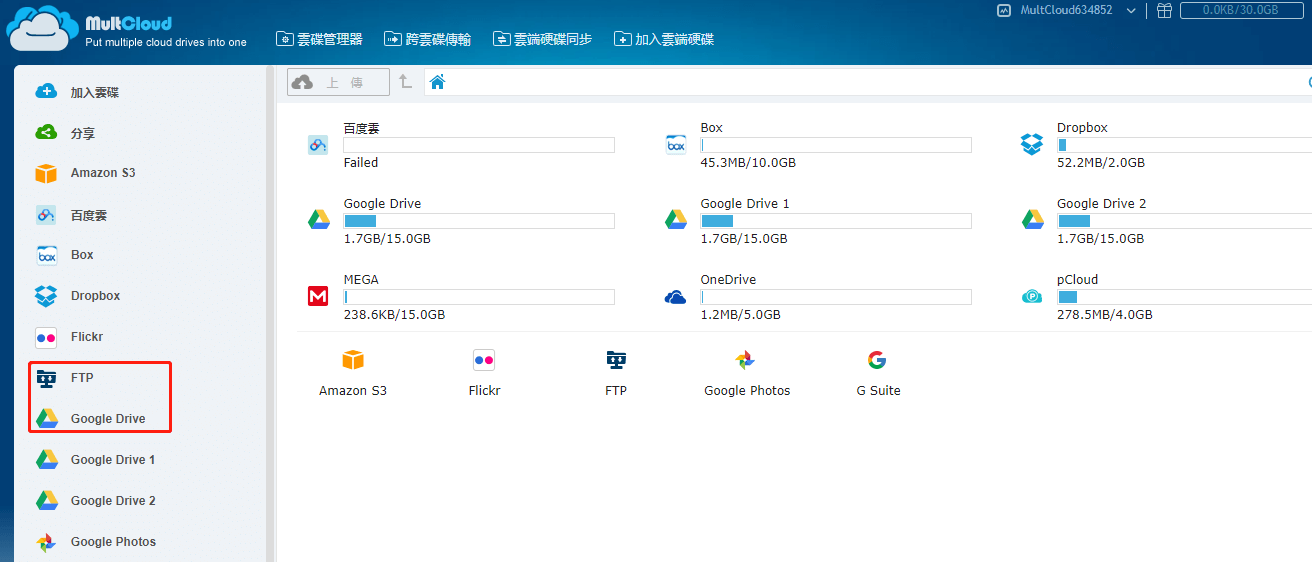Open the gift box icon in header

[1164, 10]
